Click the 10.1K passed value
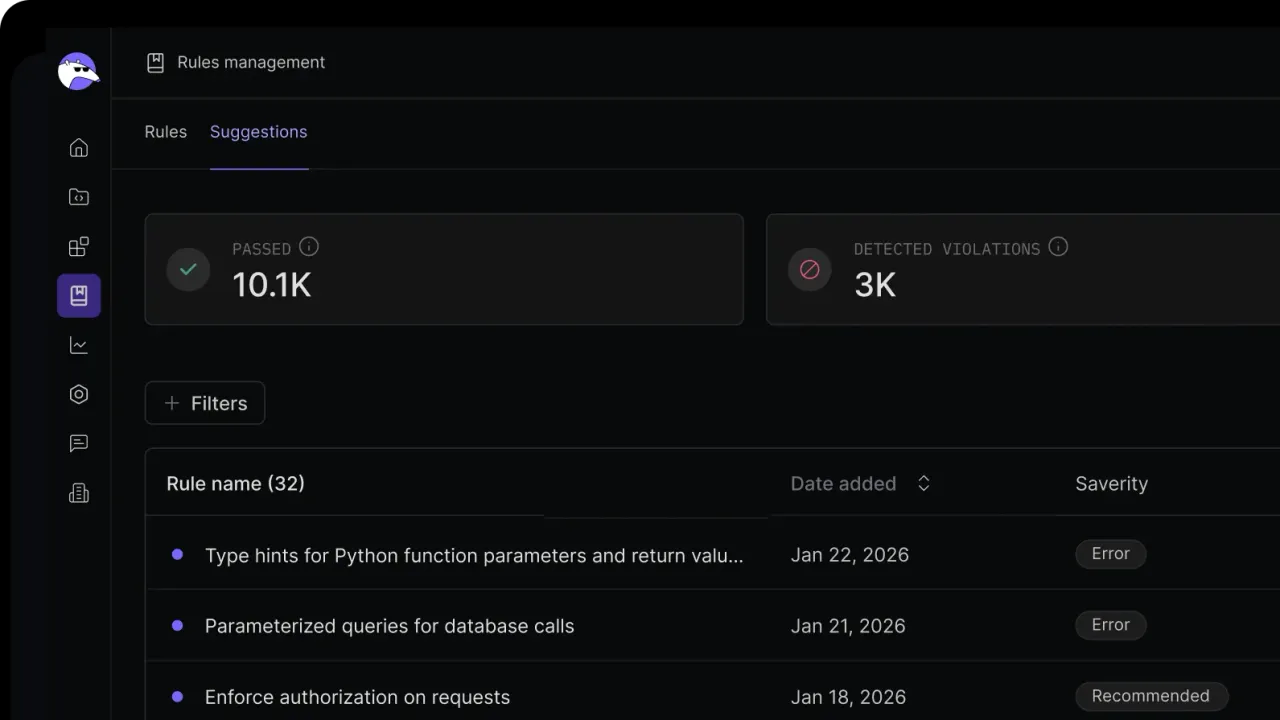The image size is (1280, 720). coord(271,285)
